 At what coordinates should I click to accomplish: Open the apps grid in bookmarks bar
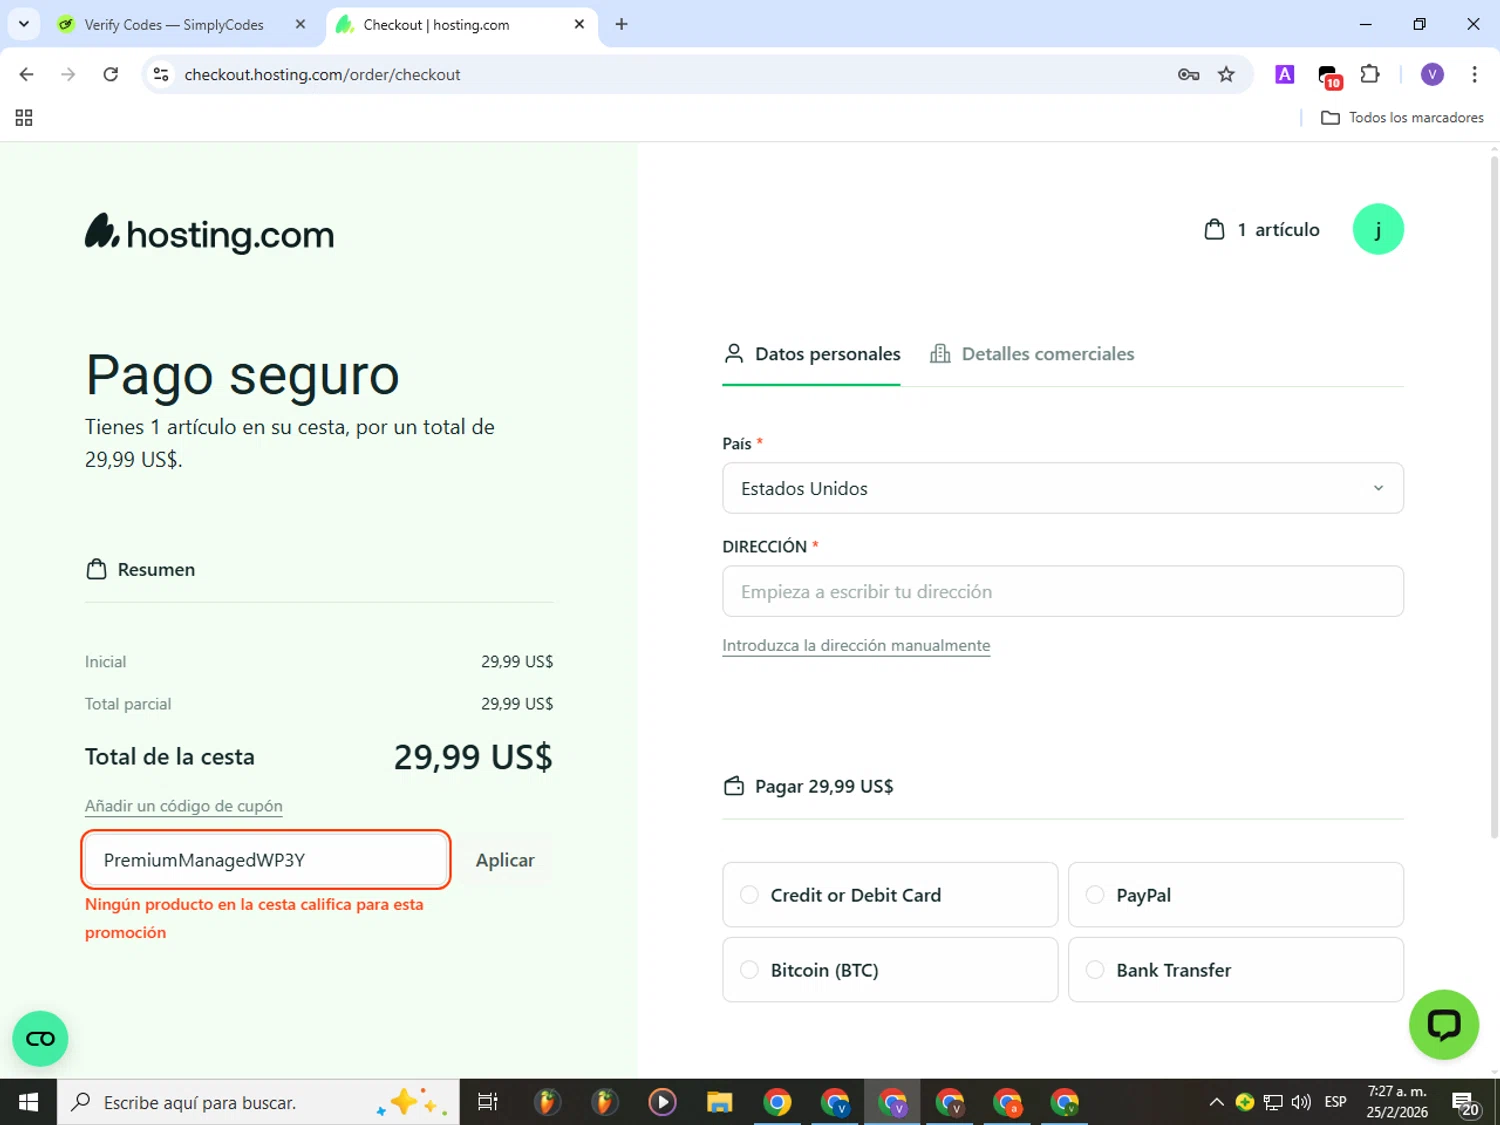point(24,118)
